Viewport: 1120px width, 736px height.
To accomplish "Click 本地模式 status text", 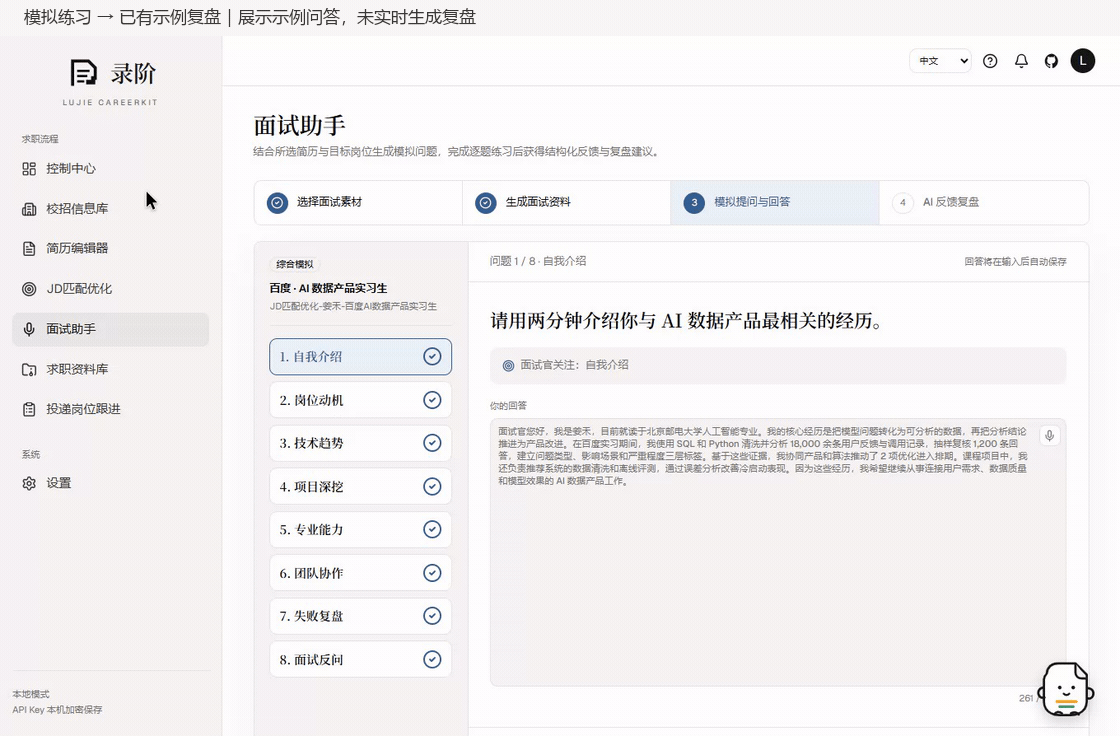I will (x=31, y=695).
